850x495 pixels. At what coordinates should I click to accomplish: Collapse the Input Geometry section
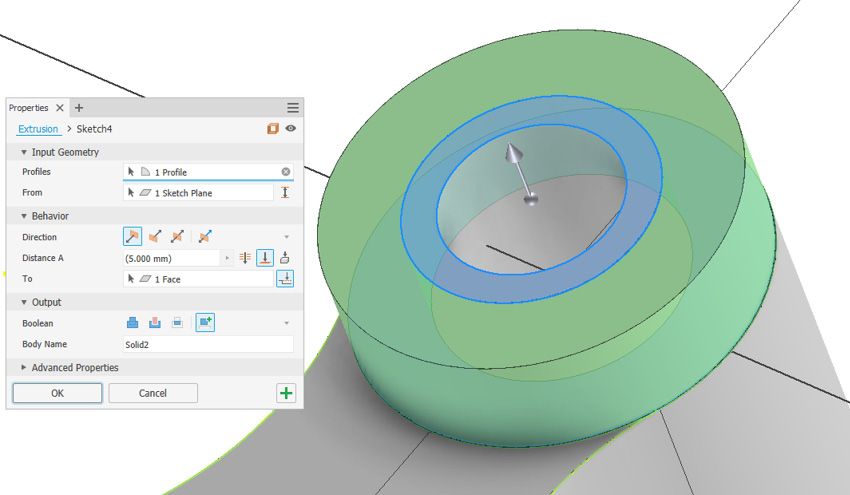pos(24,152)
